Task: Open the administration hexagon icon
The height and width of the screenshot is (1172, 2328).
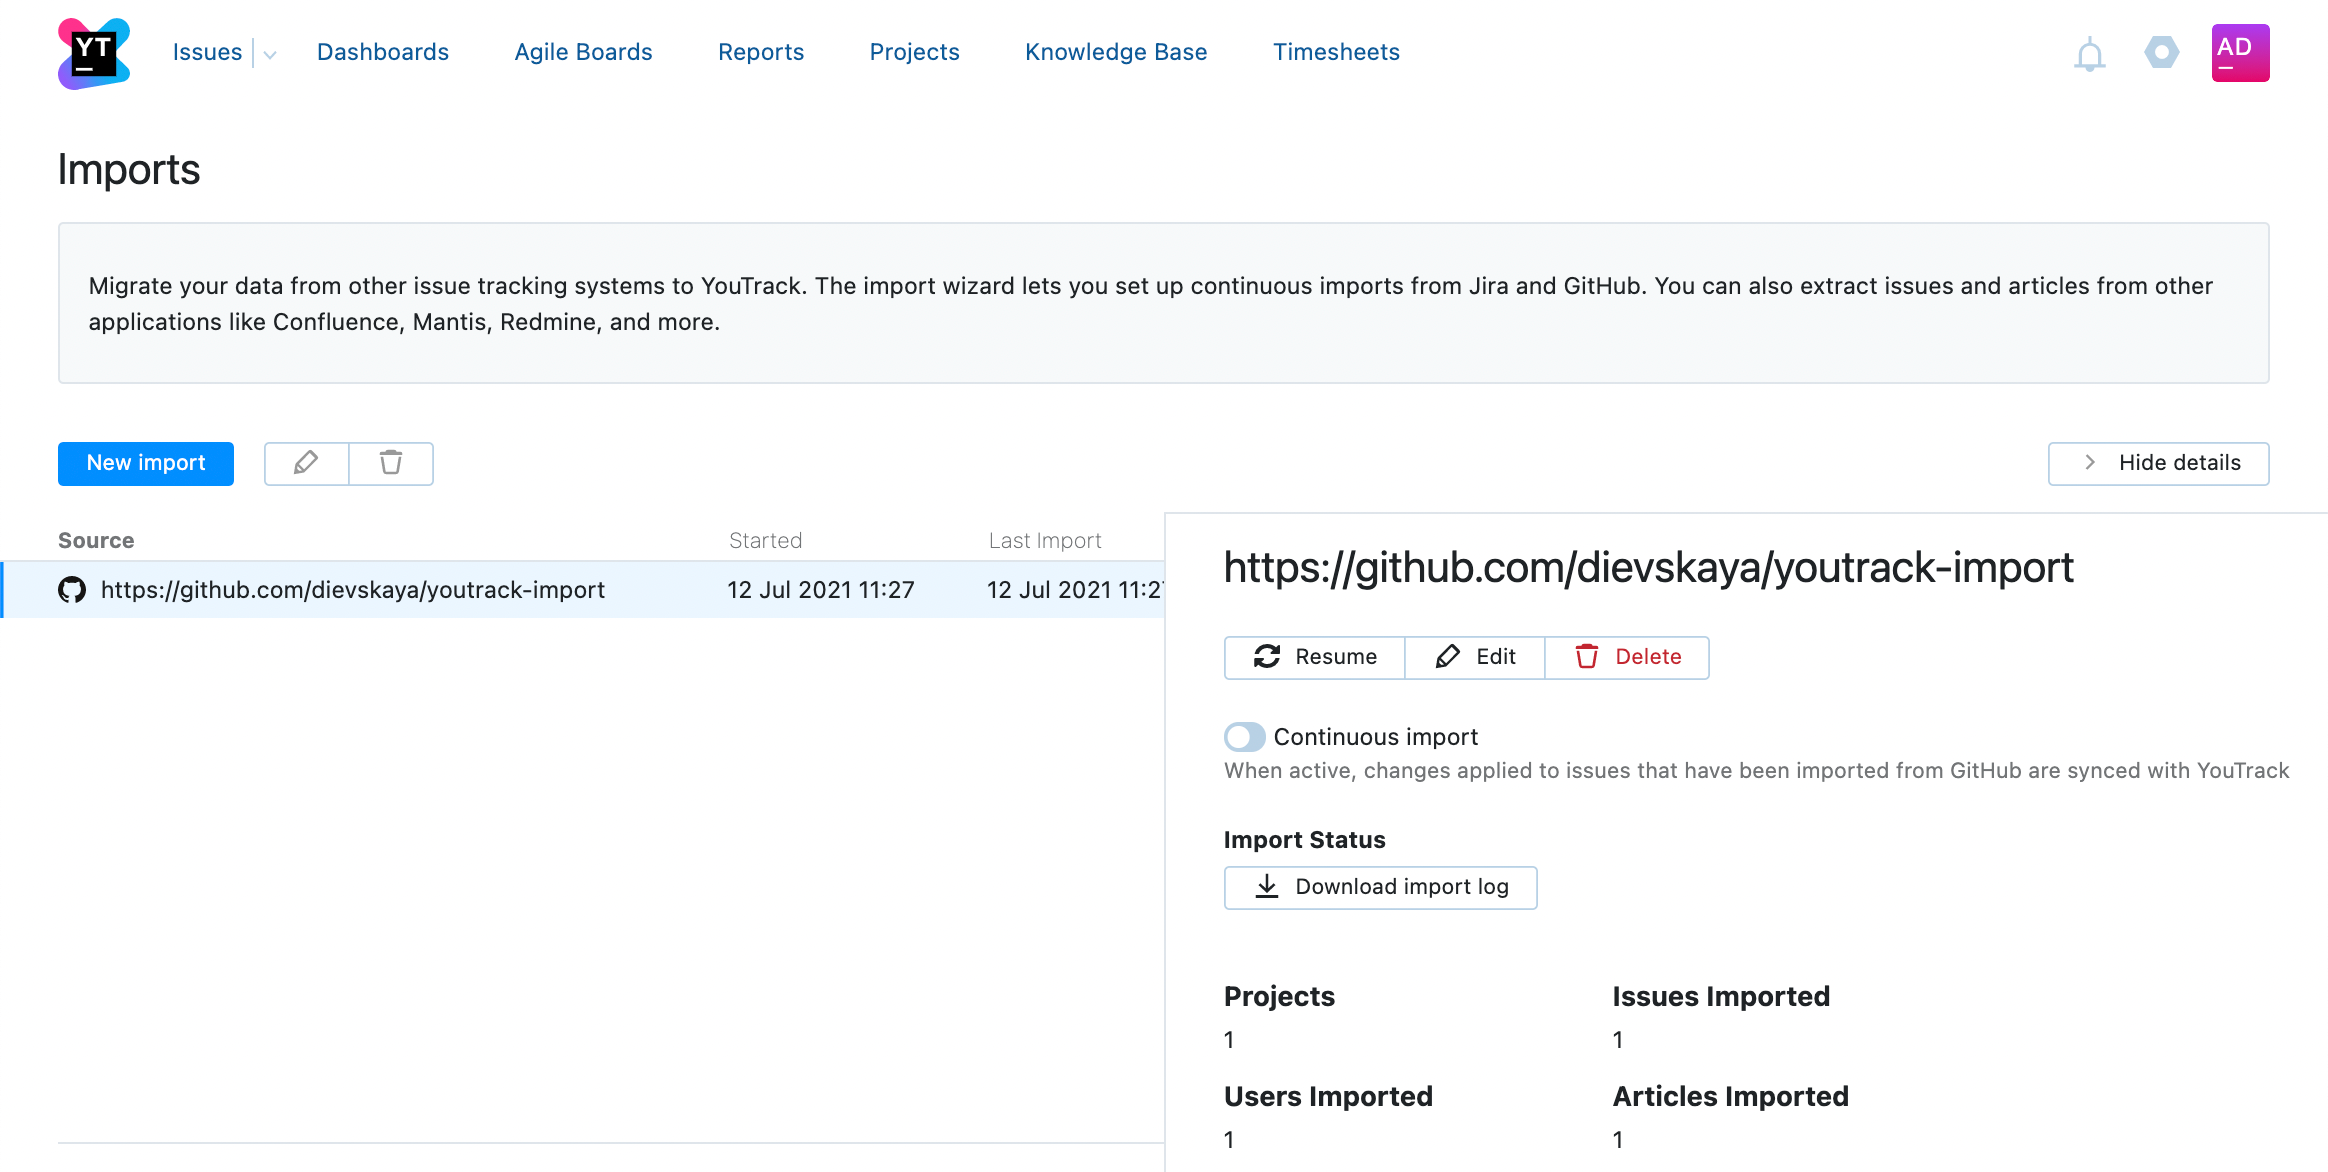Action: point(2161,52)
